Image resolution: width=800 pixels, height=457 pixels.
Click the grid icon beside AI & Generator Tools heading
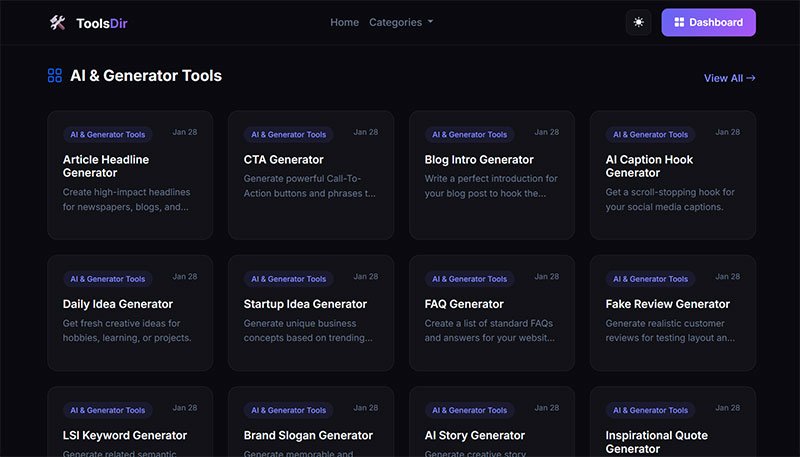point(55,75)
